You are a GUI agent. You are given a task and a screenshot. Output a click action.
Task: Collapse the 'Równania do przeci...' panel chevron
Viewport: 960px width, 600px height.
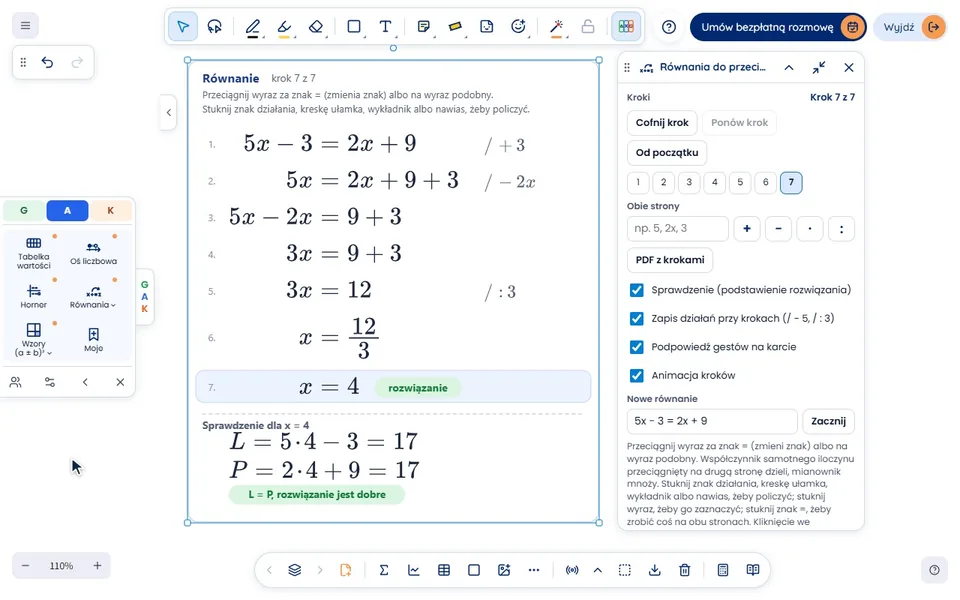[x=789, y=67]
